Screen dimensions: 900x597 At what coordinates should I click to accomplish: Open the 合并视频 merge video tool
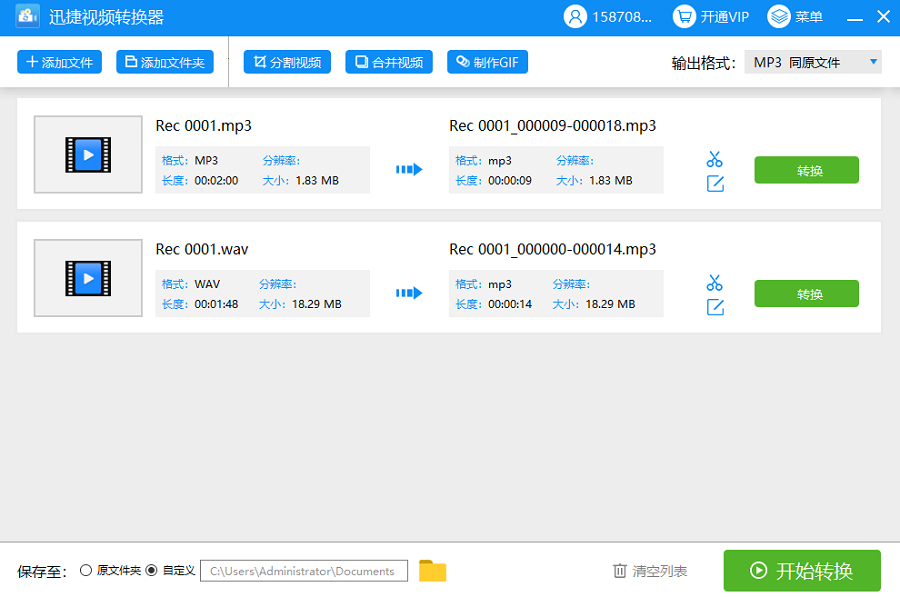point(389,62)
